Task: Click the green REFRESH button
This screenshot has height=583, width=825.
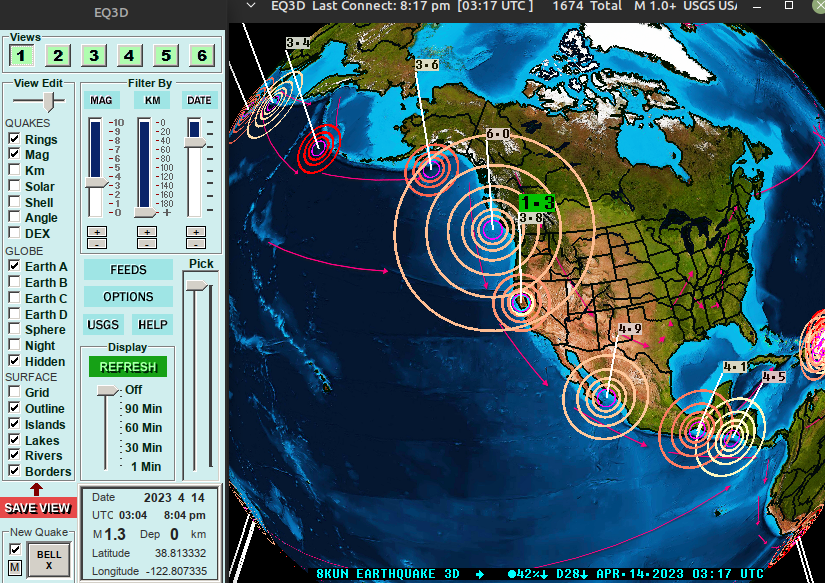Action: [128, 367]
